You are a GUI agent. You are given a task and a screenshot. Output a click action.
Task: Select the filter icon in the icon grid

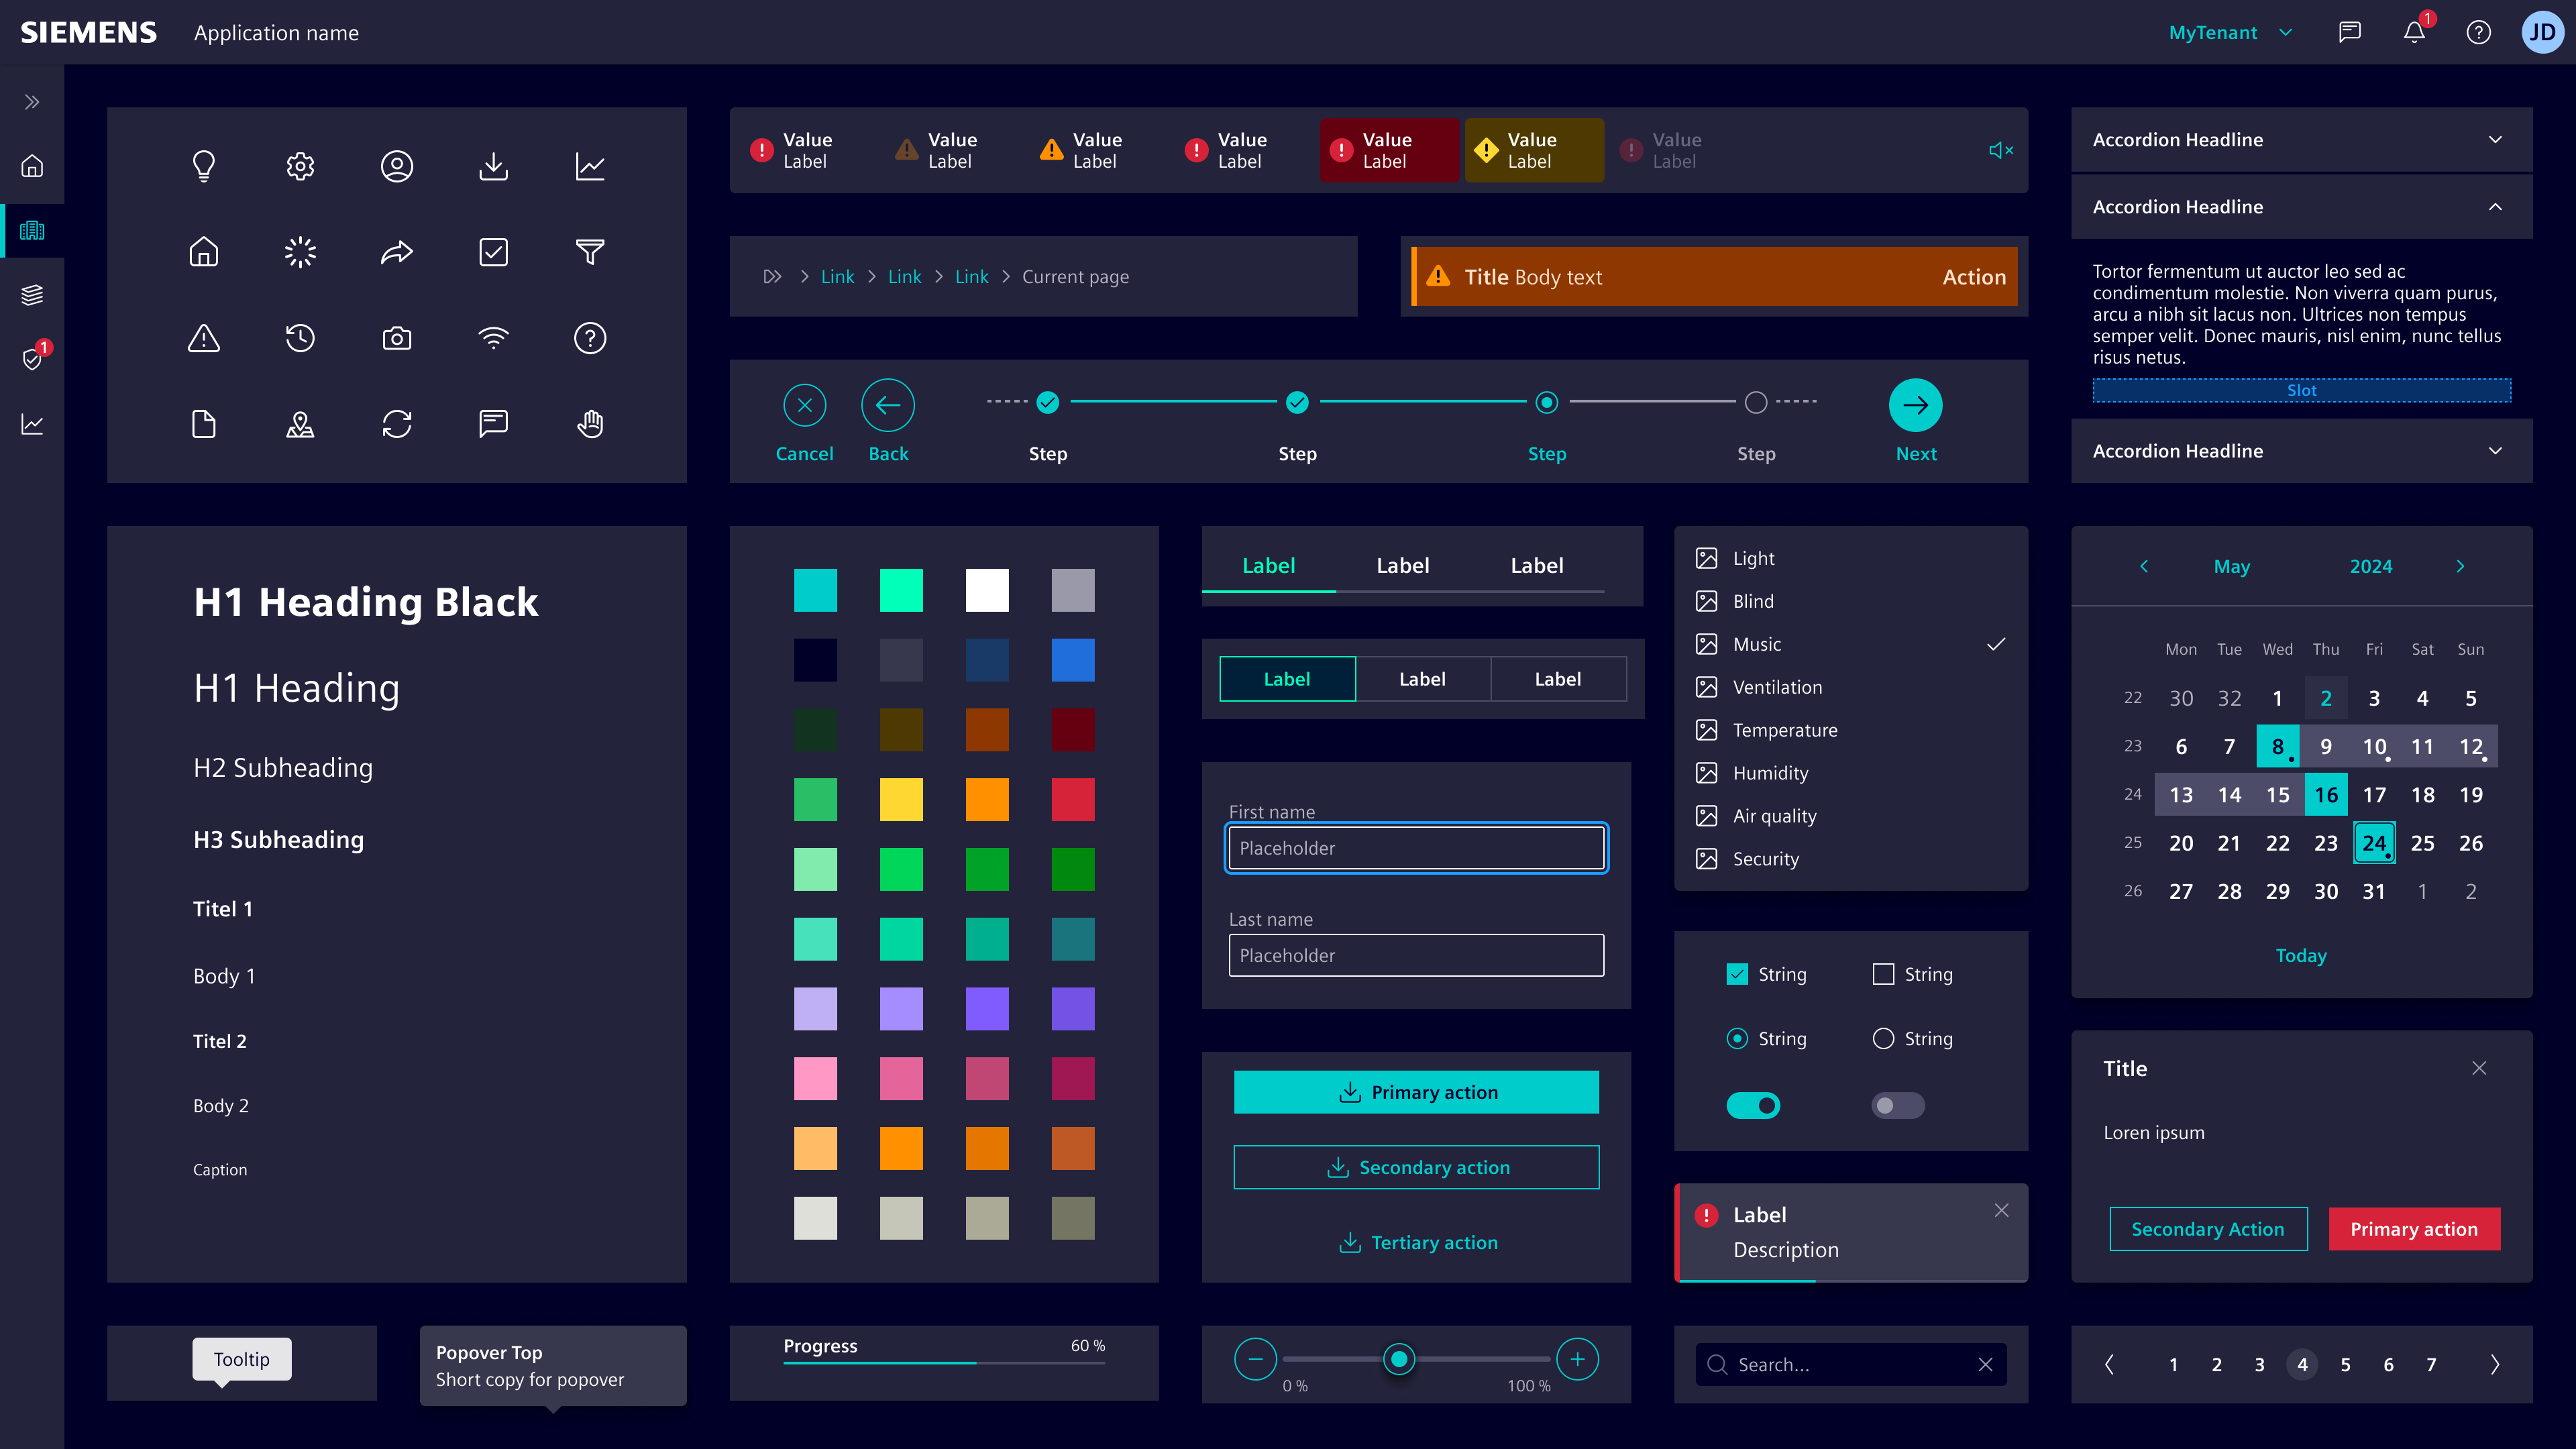point(590,252)
